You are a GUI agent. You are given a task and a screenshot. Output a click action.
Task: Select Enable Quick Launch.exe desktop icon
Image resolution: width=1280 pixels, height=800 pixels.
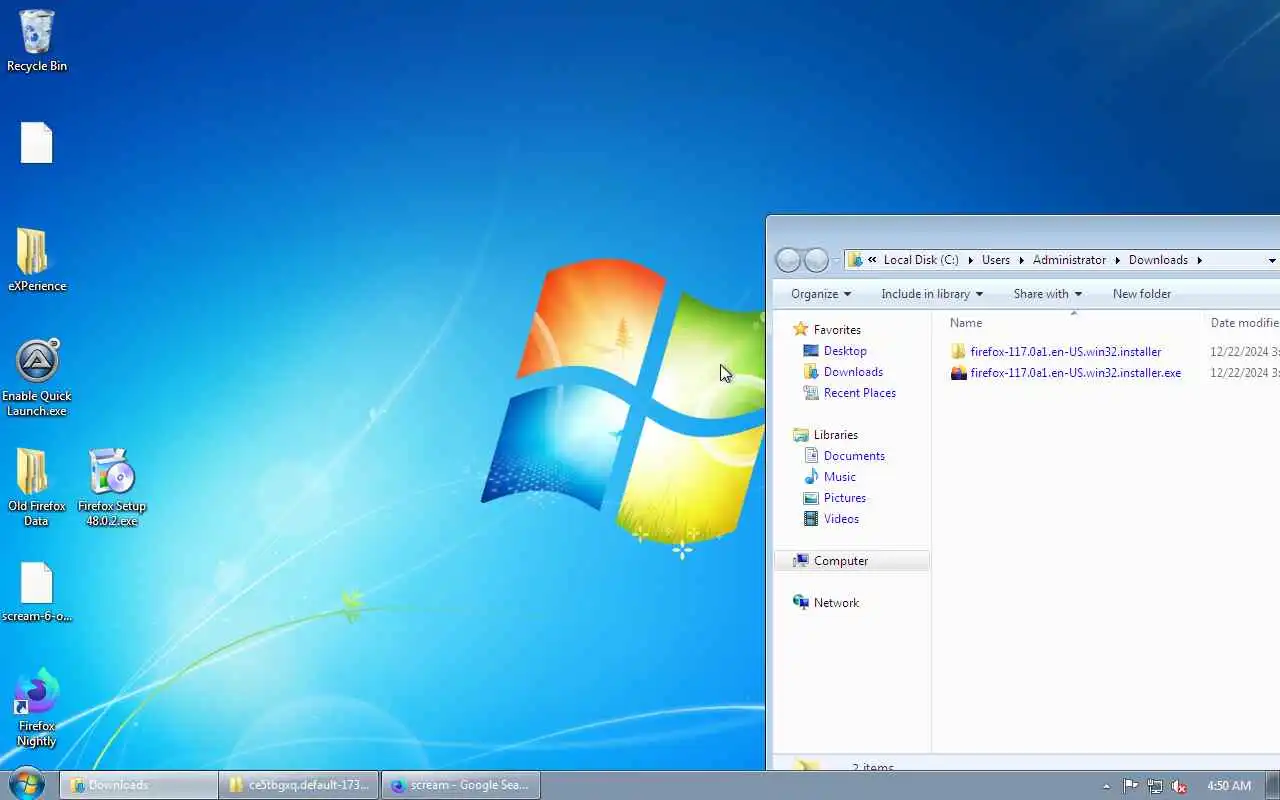(x=37, y=378)
